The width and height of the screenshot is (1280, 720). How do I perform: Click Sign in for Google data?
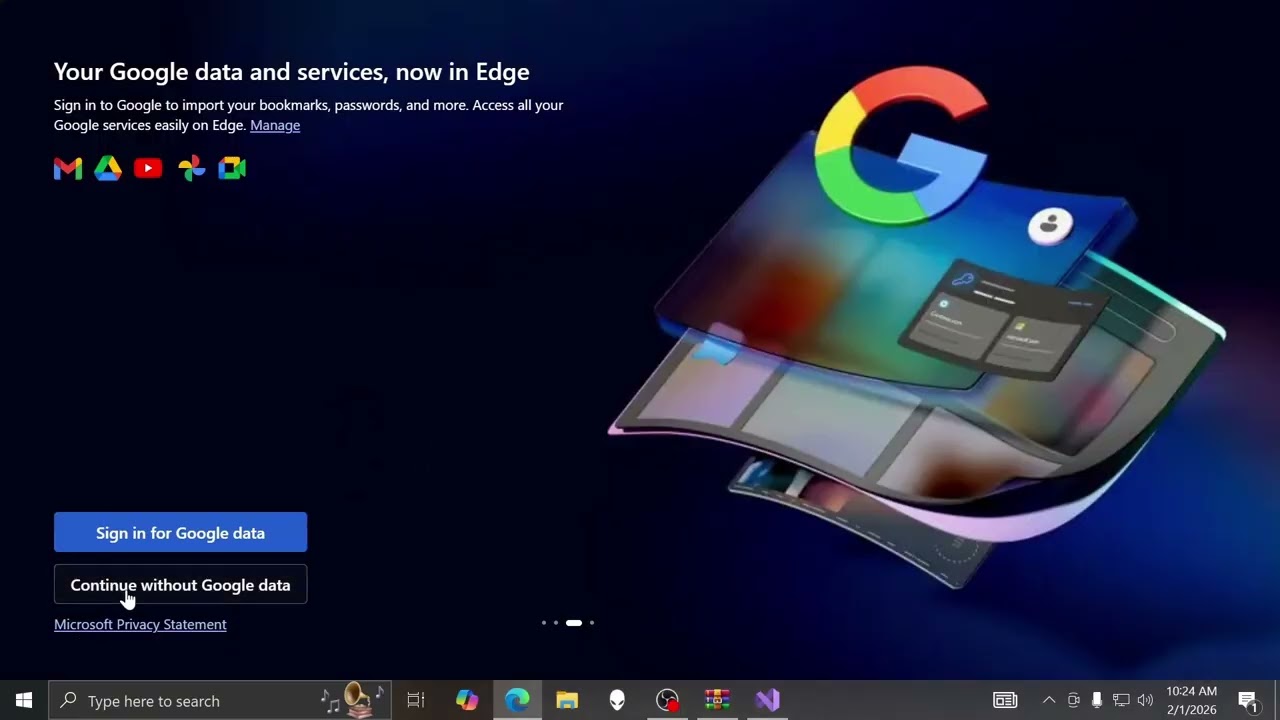click(180, 533)
